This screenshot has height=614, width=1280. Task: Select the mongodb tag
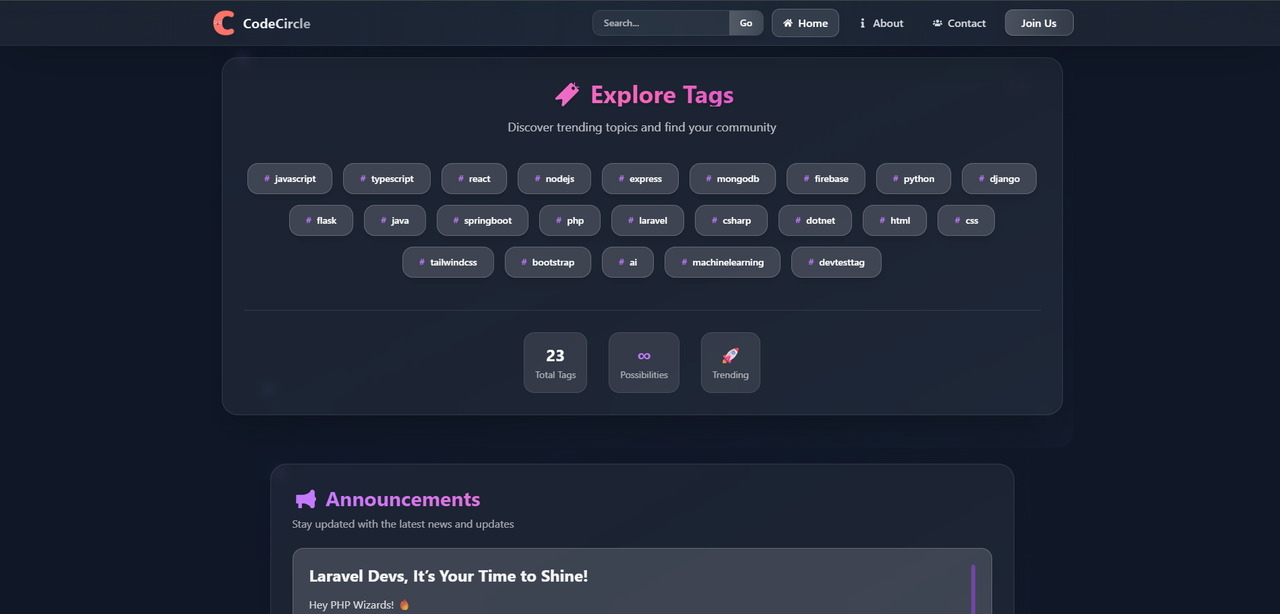point(732,179)
